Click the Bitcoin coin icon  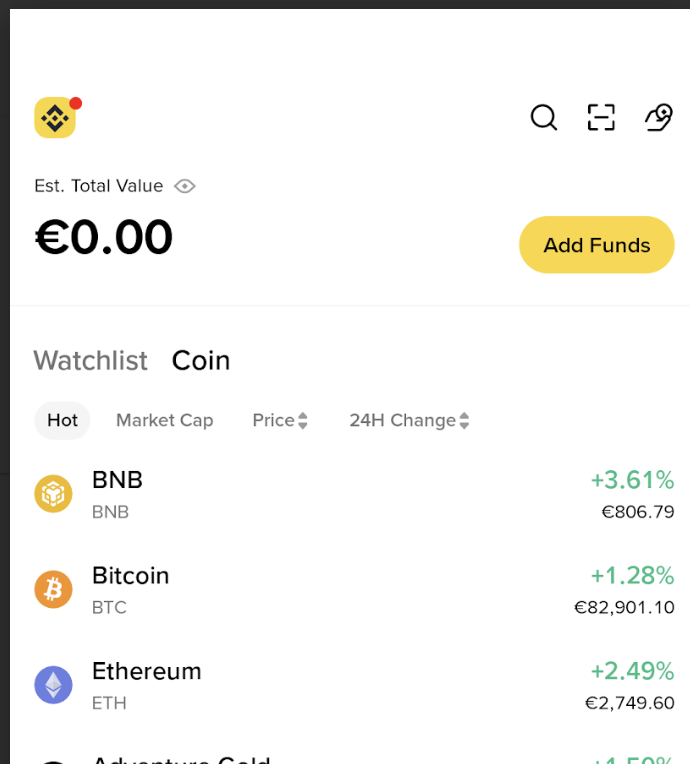coord(54,589)
